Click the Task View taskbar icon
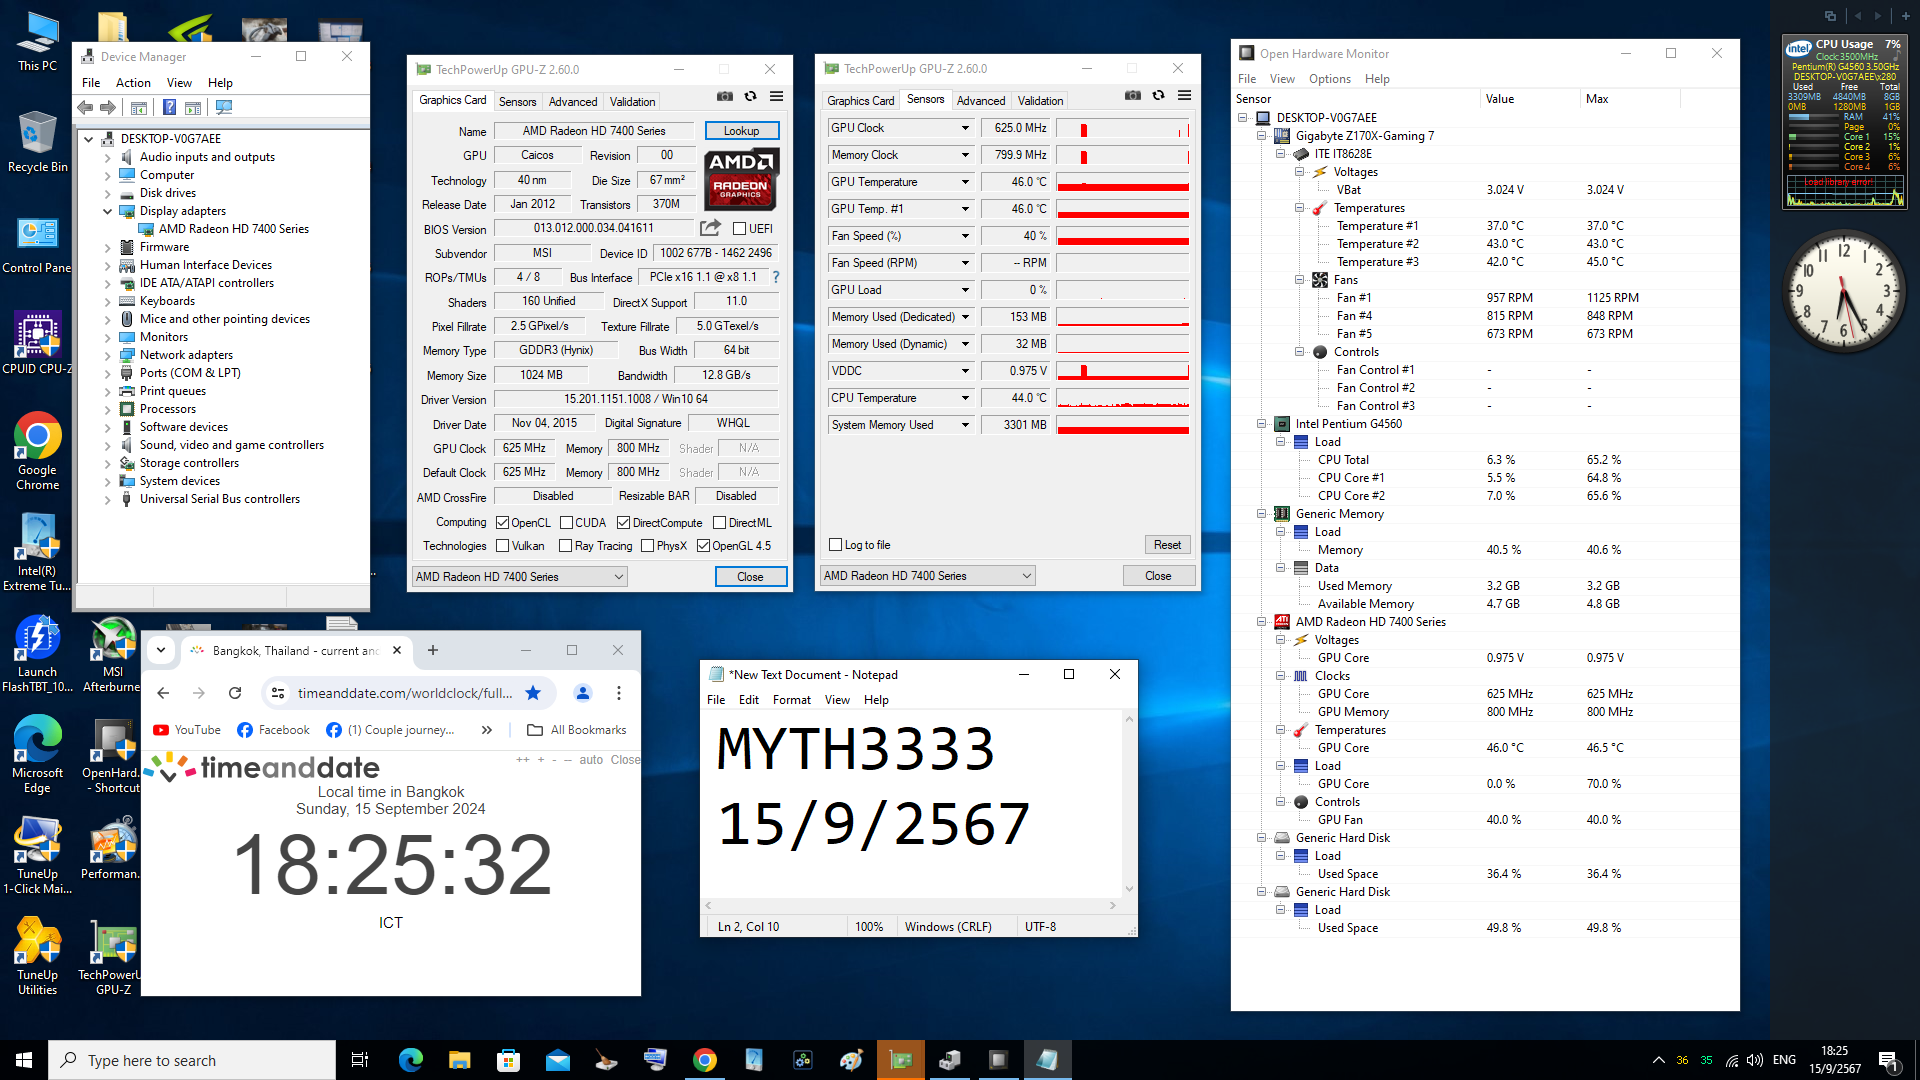Image resolution: width=1920 pixels, height=1080 pixels. [x=360, y=1060]
